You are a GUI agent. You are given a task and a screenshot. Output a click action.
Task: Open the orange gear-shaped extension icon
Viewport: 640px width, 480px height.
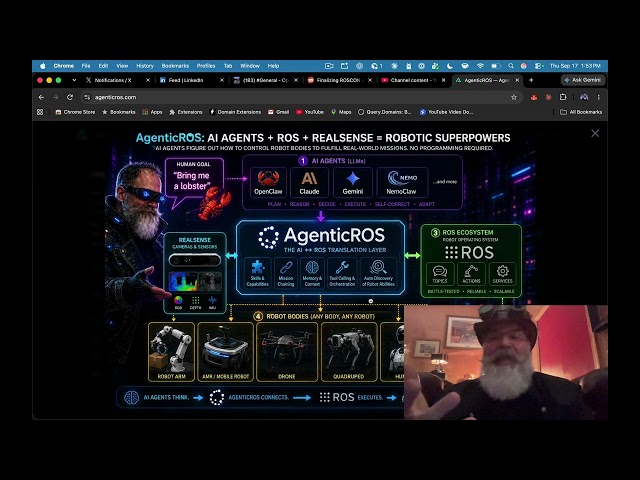click(548, 97)
